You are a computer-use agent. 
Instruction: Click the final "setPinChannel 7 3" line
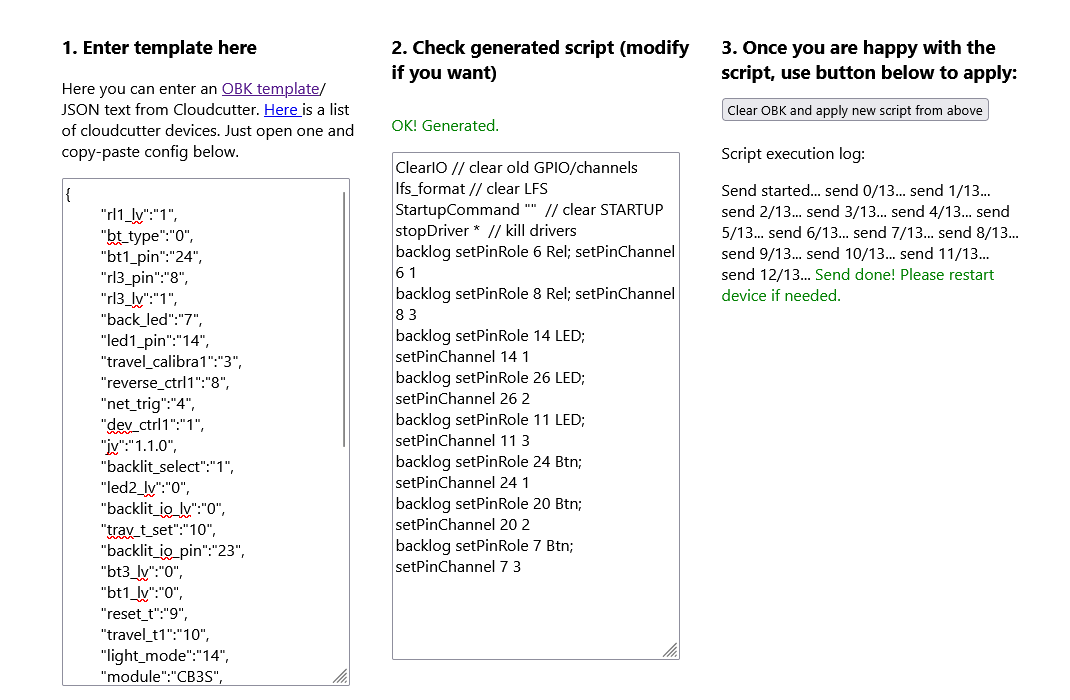(x=458, y=567)
